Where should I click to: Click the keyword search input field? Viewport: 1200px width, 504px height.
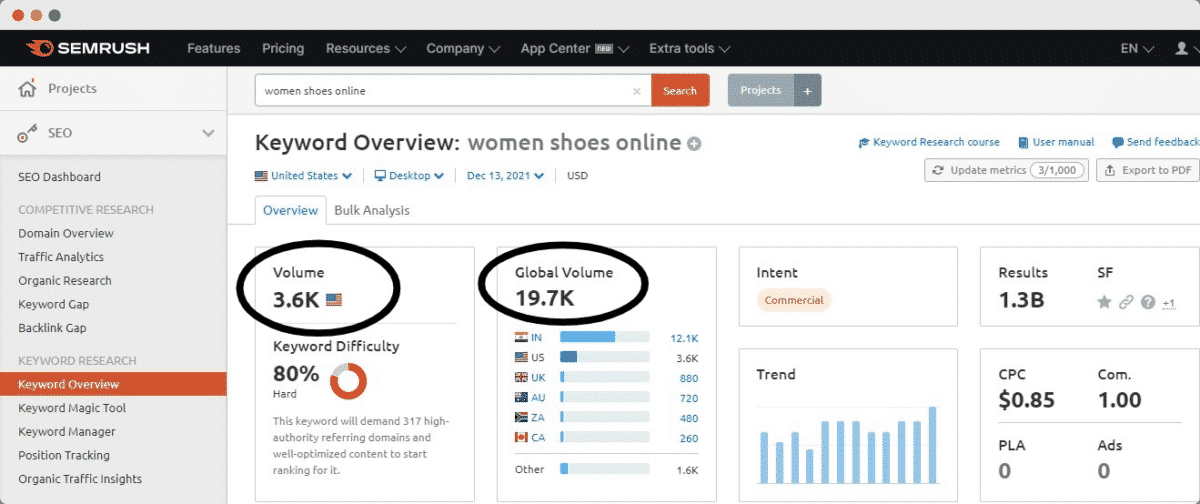445,91
